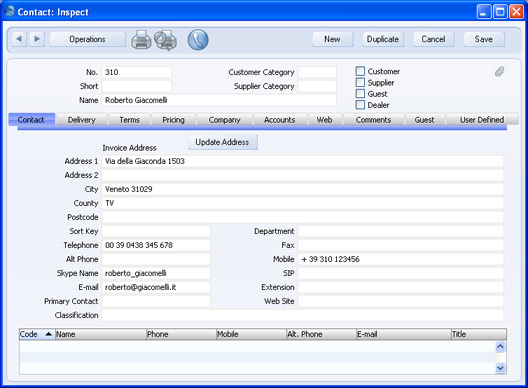This screenshot has height=388, width=528.
Task: Click Address 1 field Via della Giaconda
Action: 302,161
